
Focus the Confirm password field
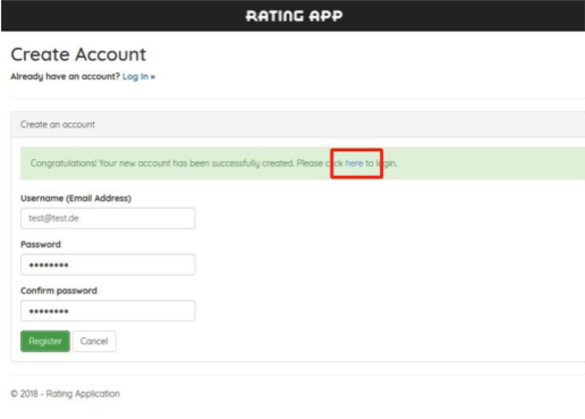pyautogui.click(x=108, y=311)
